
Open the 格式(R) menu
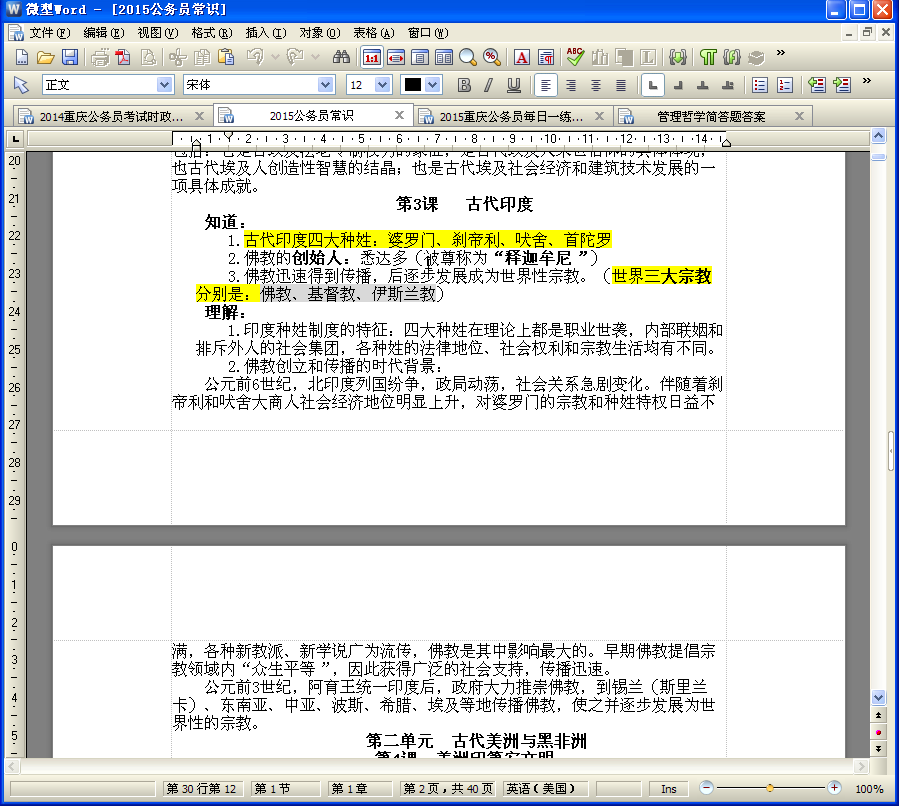click(212, 33)
